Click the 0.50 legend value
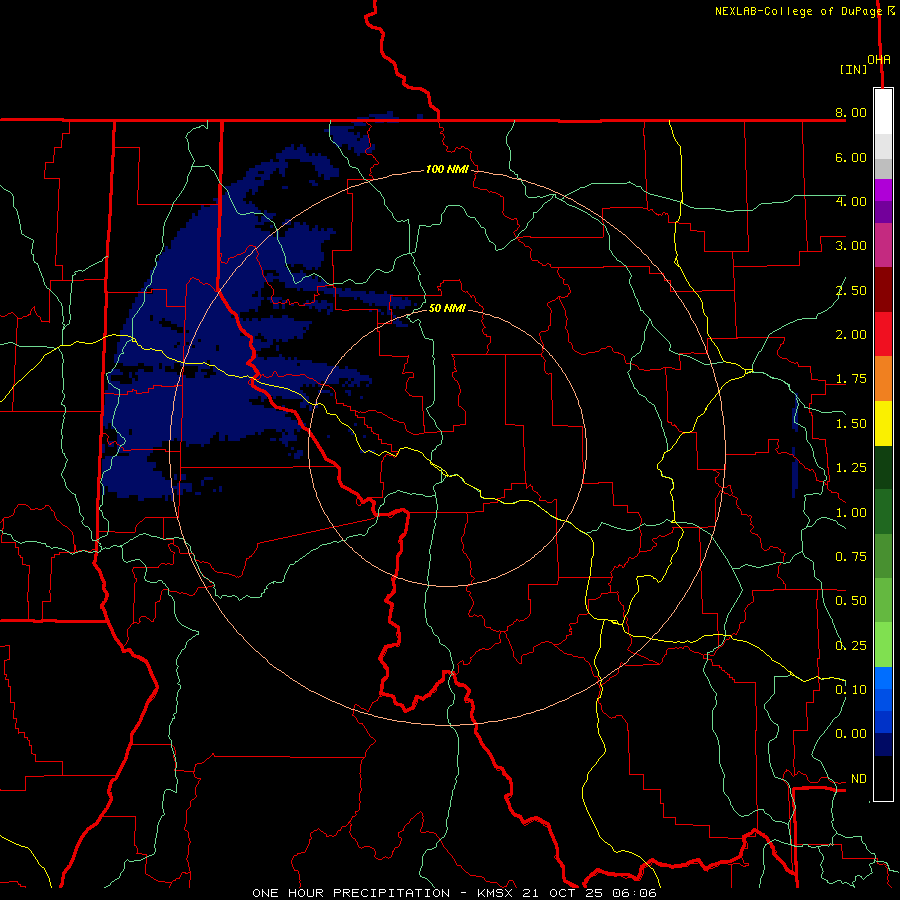The image size is (900, 900). click(851, 601)
